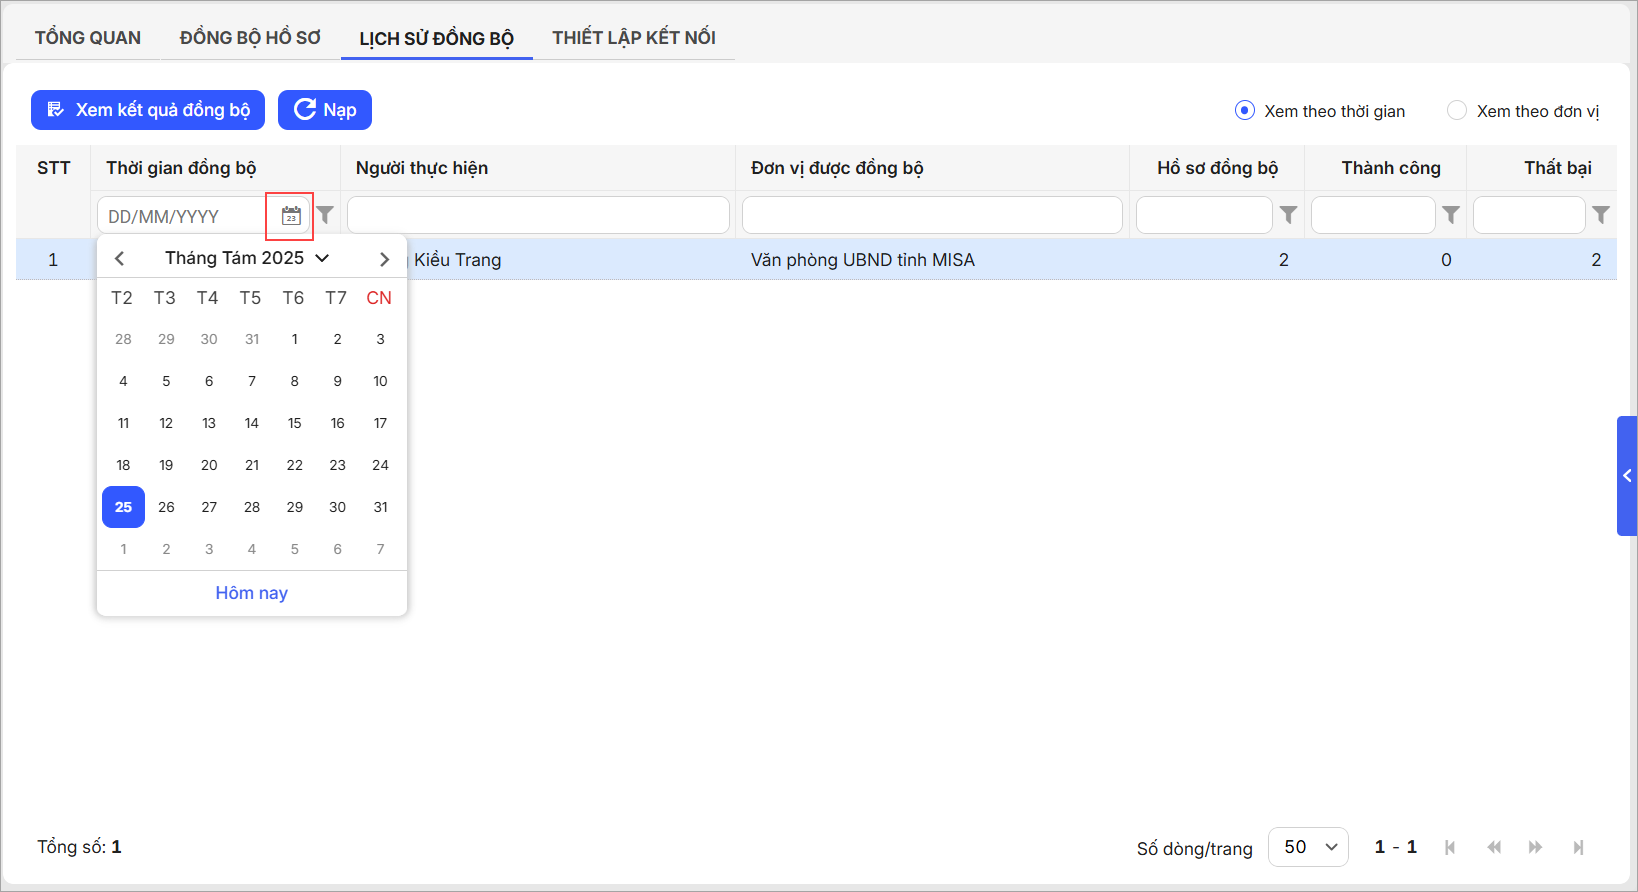Image resolution: width=1638 pixels, height=892 pixels.
Task: Select 'Xem theo đơn vị' radio option
Action: pyautogui.click(x=1457, y=111)
